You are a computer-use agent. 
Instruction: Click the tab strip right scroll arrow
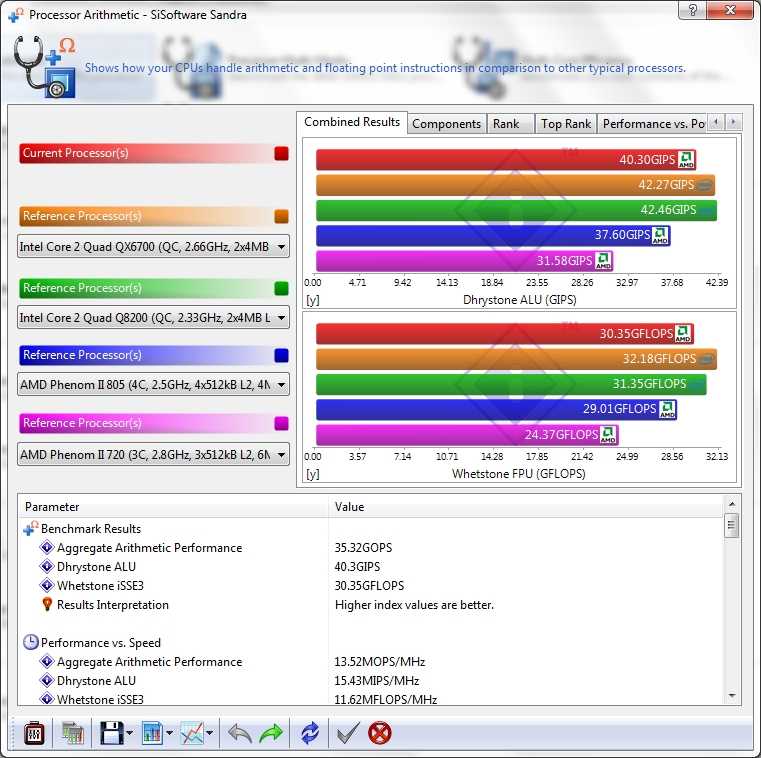click(733, 122)
